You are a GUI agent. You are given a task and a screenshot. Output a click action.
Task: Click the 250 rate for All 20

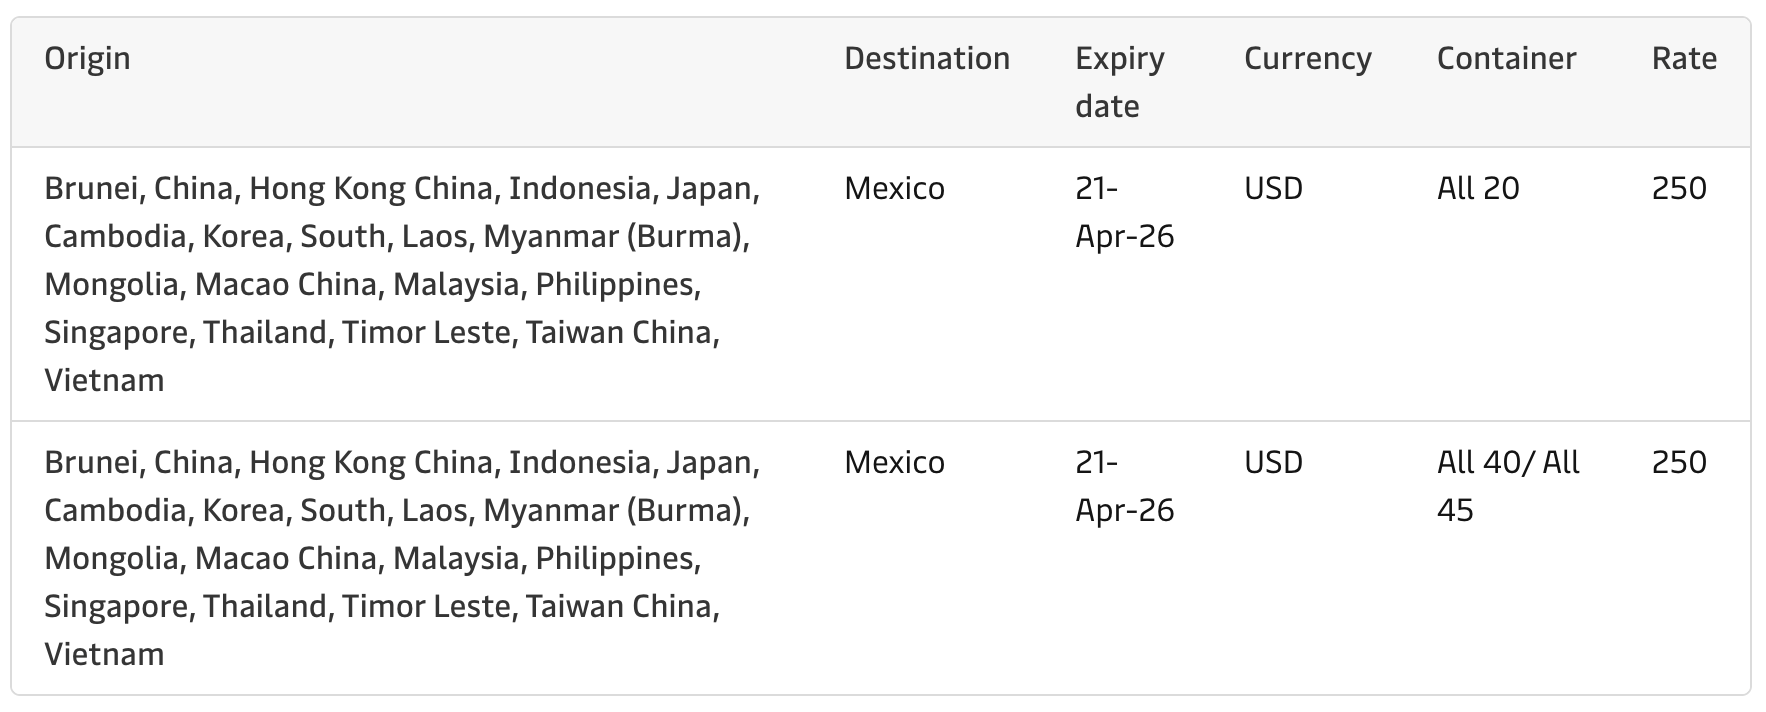(x=1679, y=189)
